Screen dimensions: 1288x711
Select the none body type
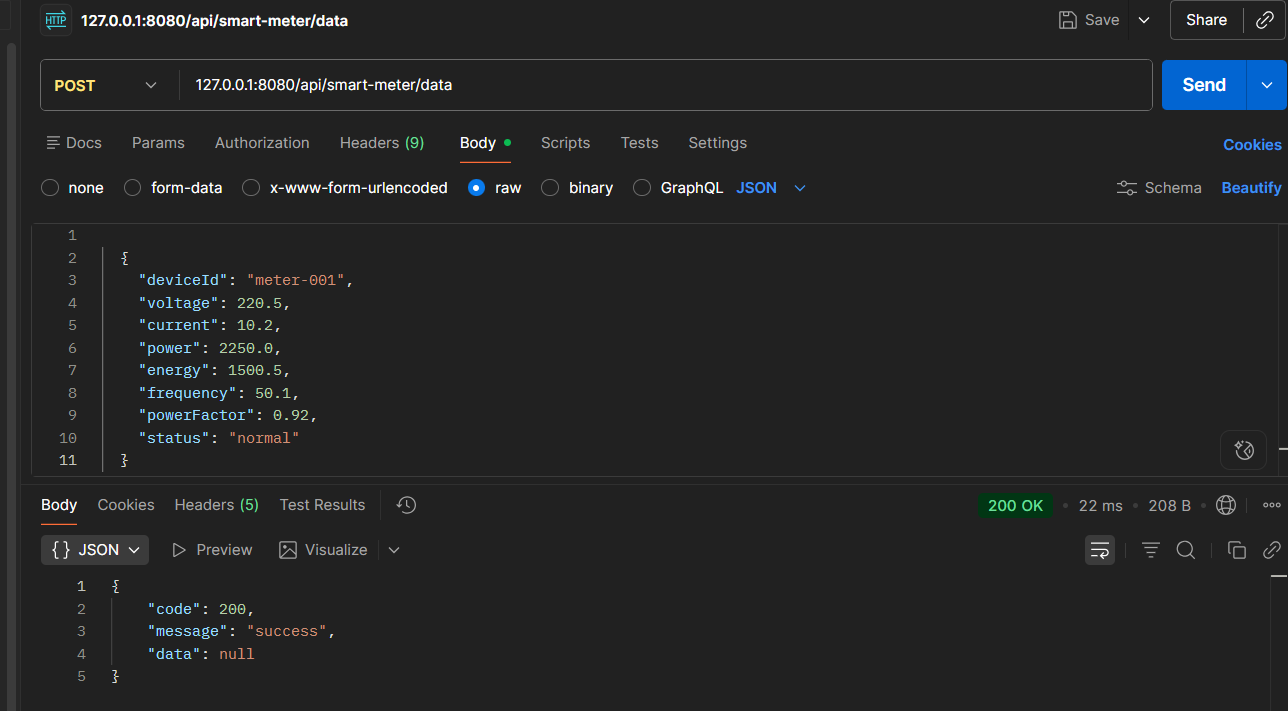50,188
